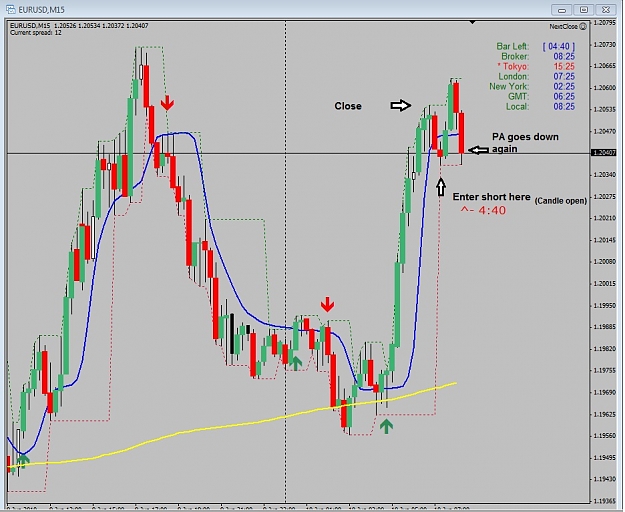Click the 1.19690 price axis label
Image resolution: width=625 pixels, height=512 pixels.
click(605, 392)
